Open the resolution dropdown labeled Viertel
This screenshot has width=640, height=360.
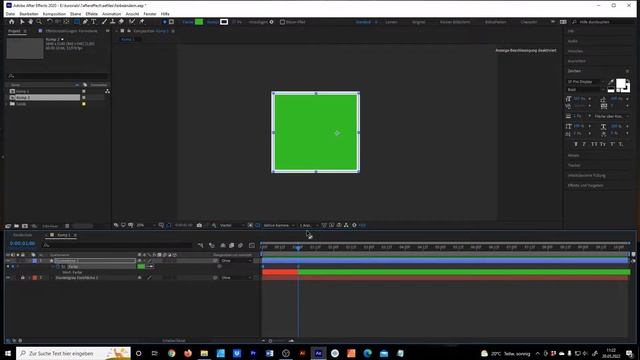232,225
